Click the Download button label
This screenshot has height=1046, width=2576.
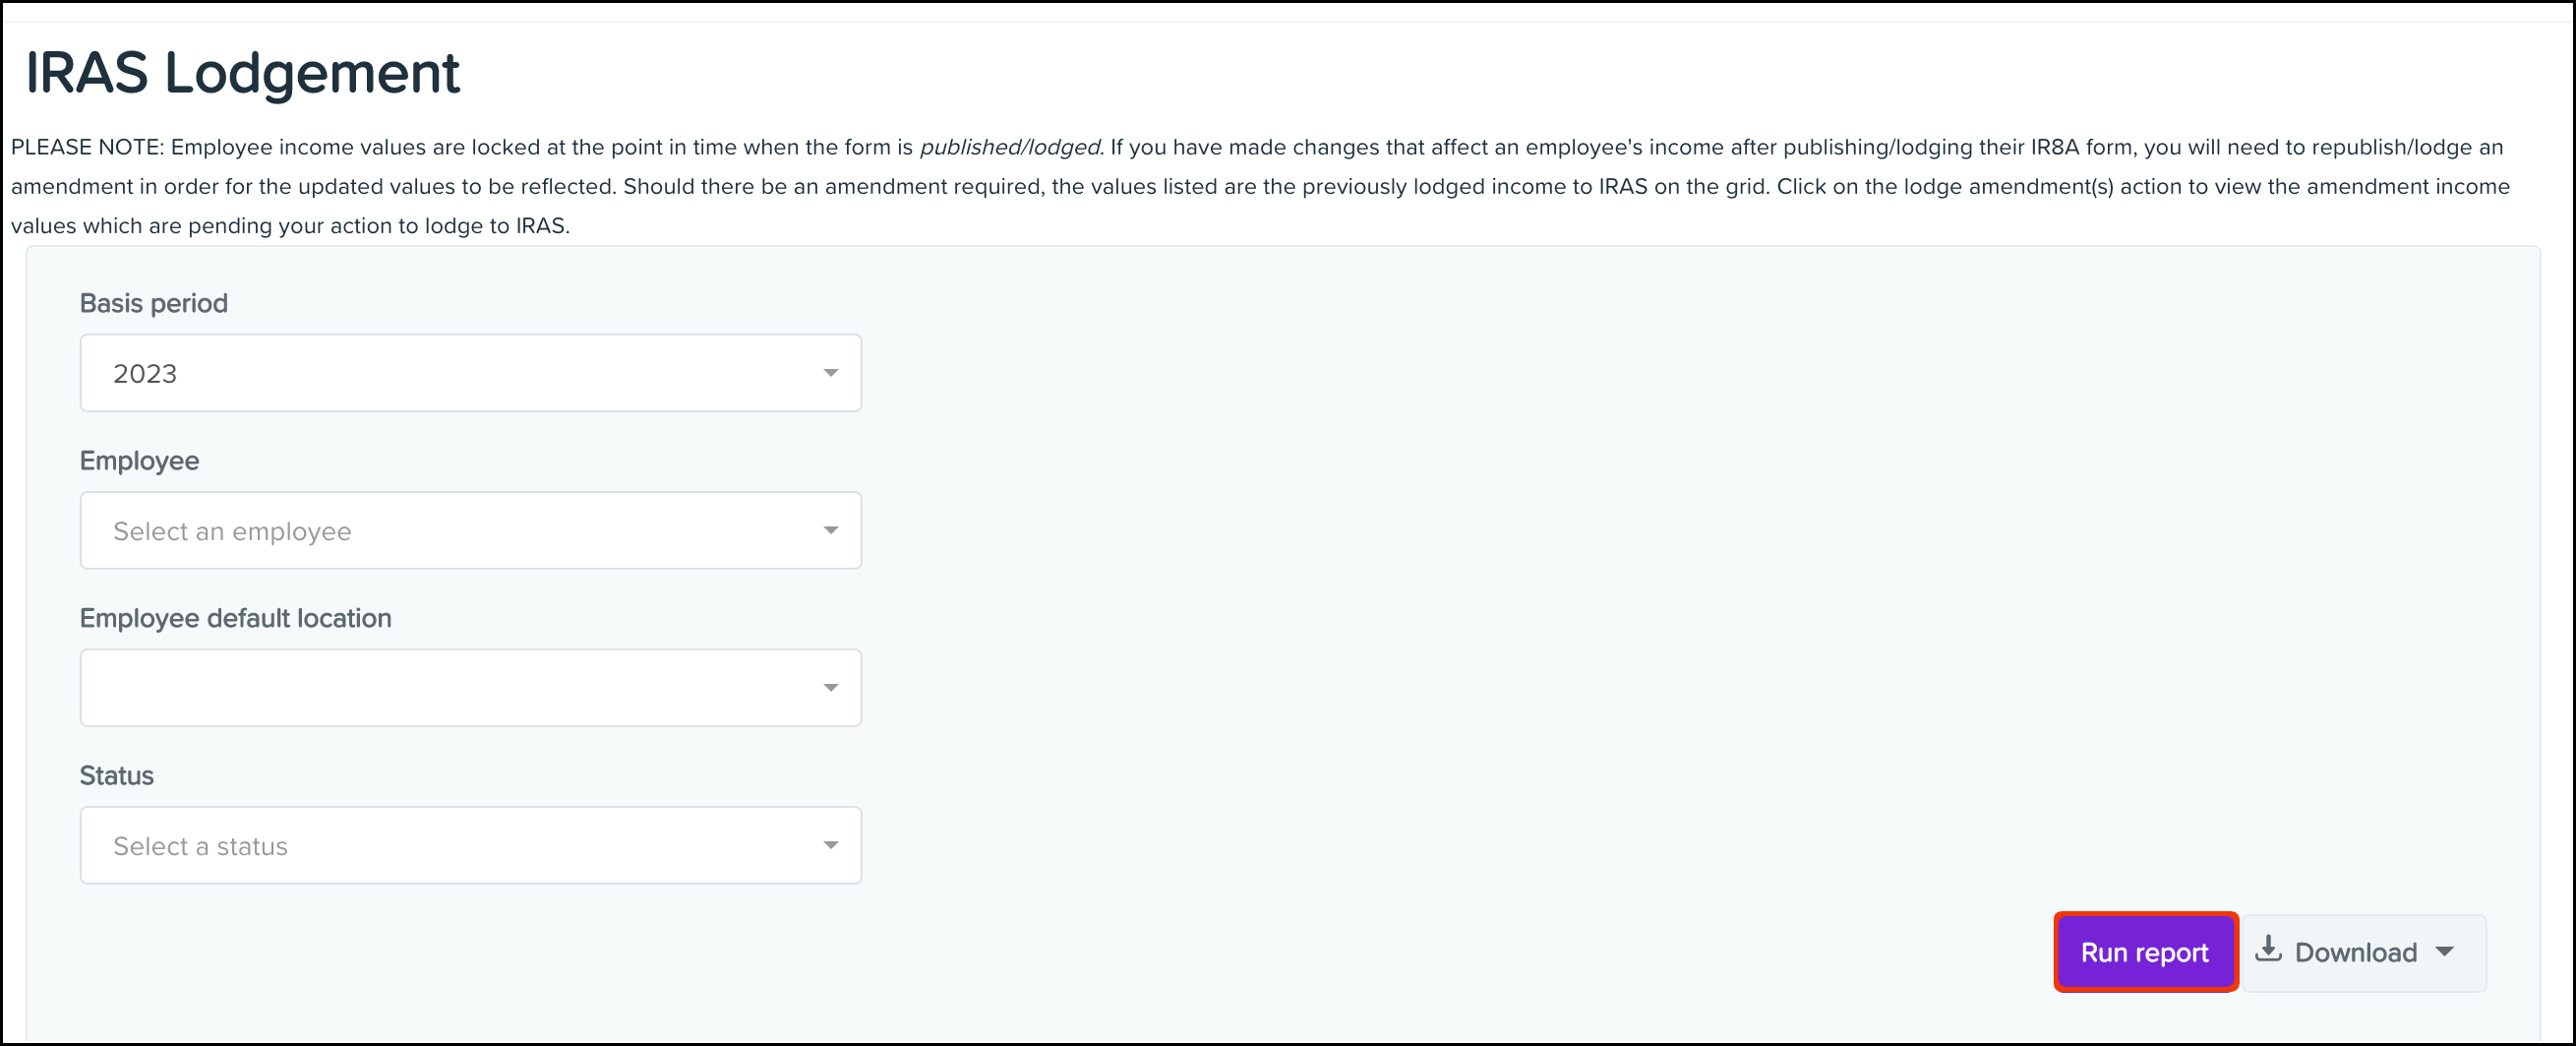coord(2355,953)
